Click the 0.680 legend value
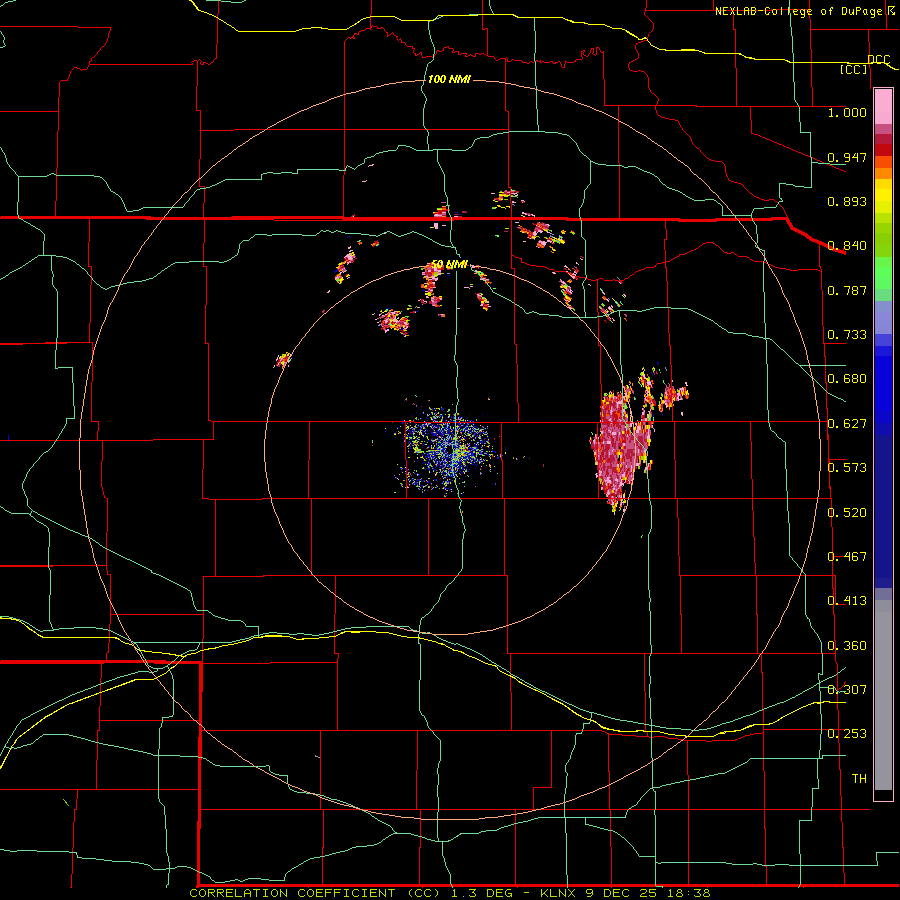This screenshot has height=900, width=900. (x=847, y=379)
